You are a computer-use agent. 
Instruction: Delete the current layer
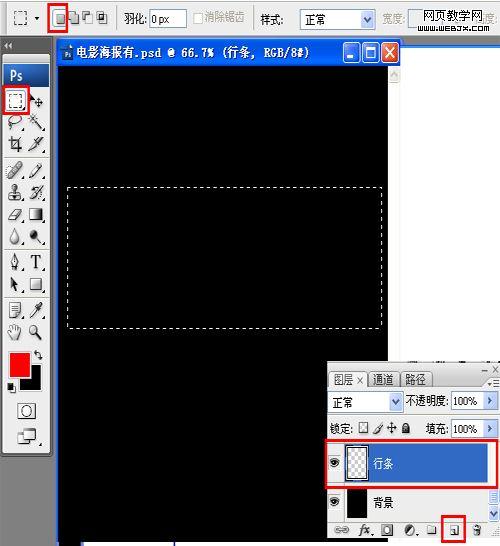point(477,530)
